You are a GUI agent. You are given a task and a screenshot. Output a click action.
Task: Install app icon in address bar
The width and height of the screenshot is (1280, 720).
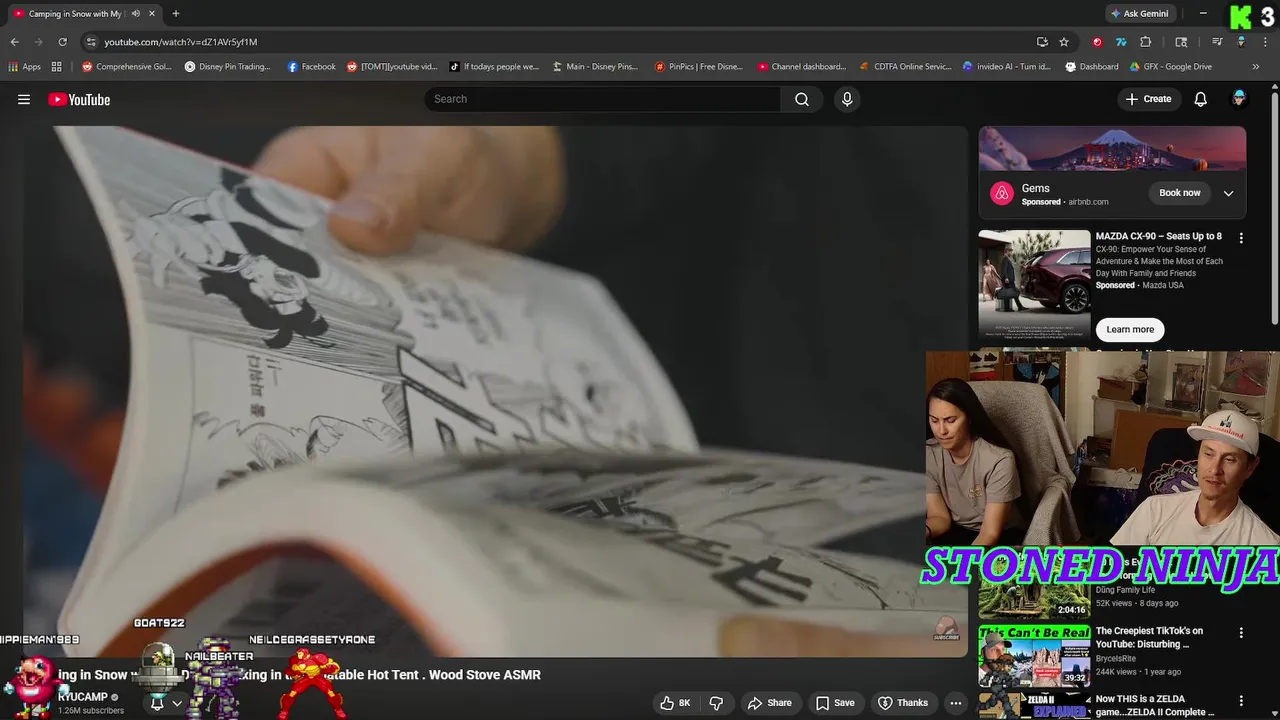(1042, 42)
